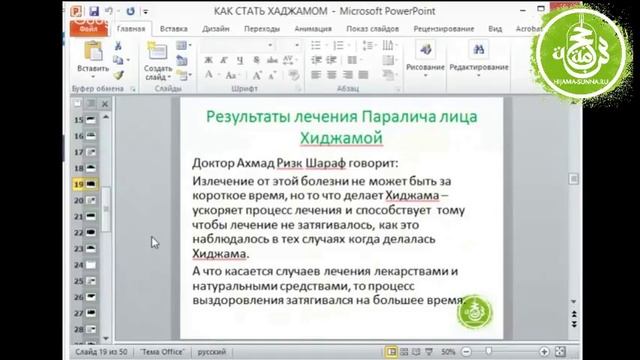This screenshot has height=360, width=640.
Task: Switch to Outline tab in thumbnails pane
Action: (x=91, y=104)
